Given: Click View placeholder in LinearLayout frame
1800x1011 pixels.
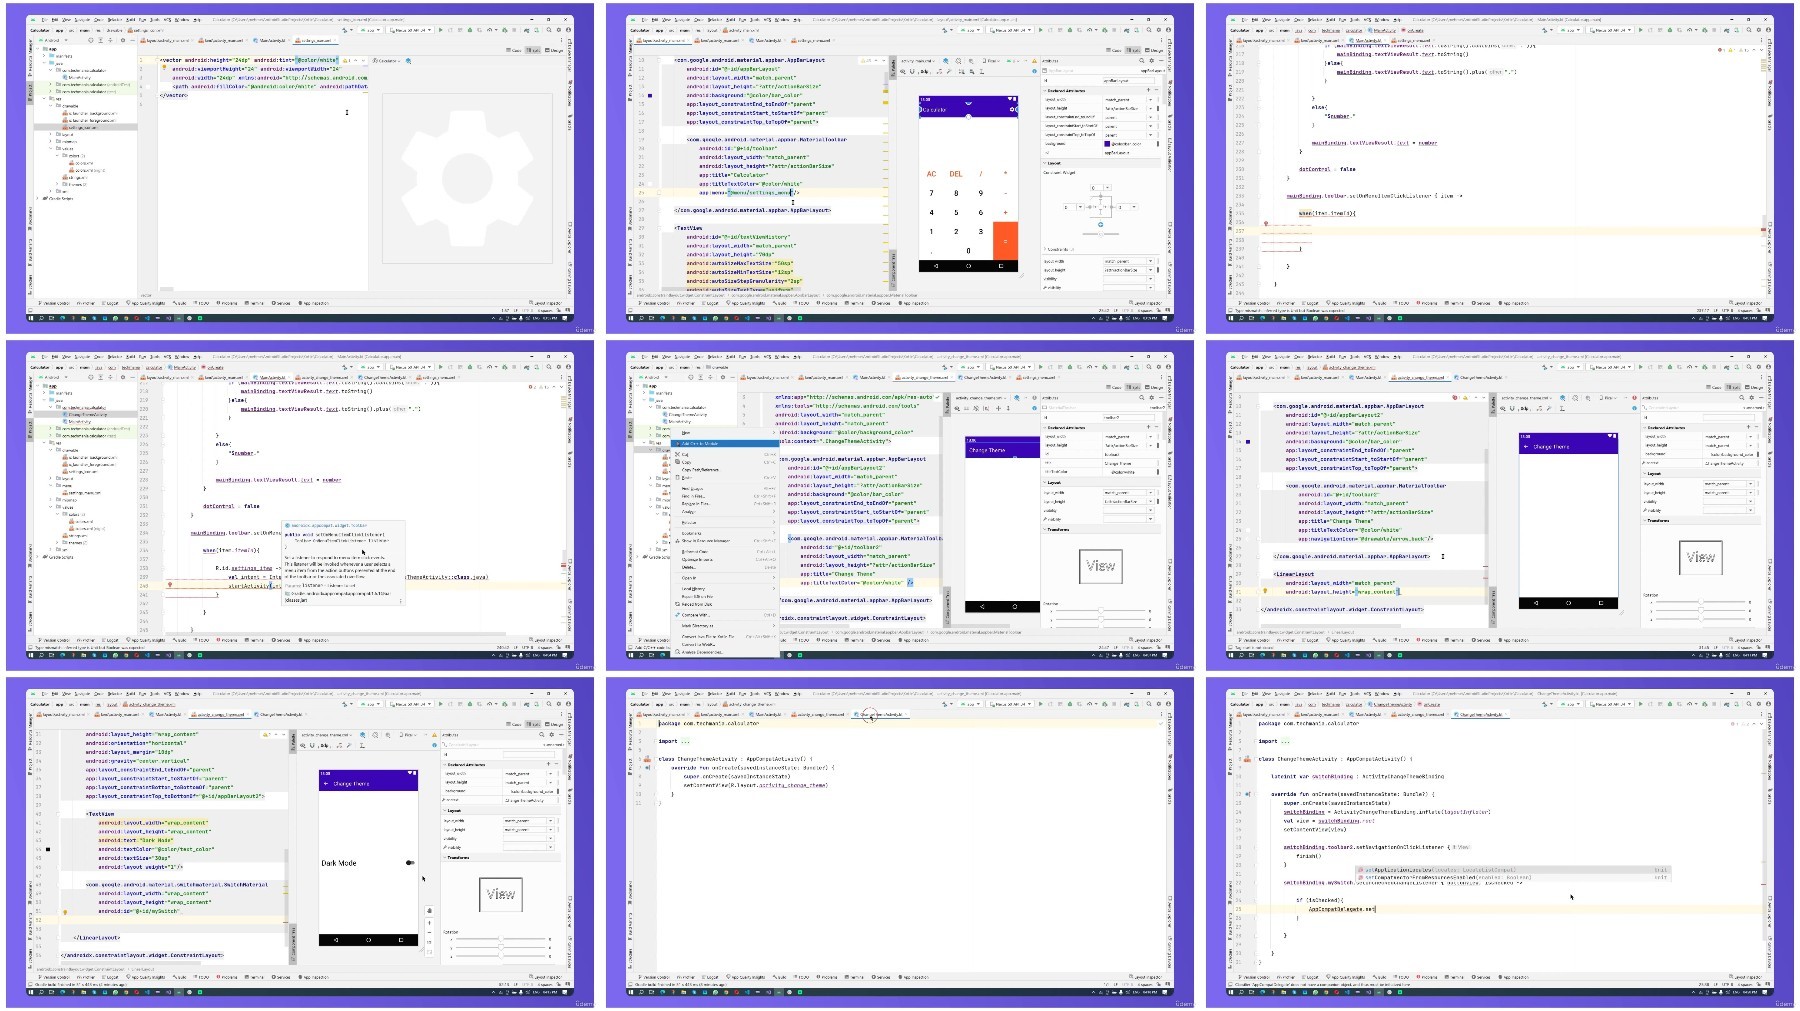Looking at the screenshot, I should [1701, 557].
